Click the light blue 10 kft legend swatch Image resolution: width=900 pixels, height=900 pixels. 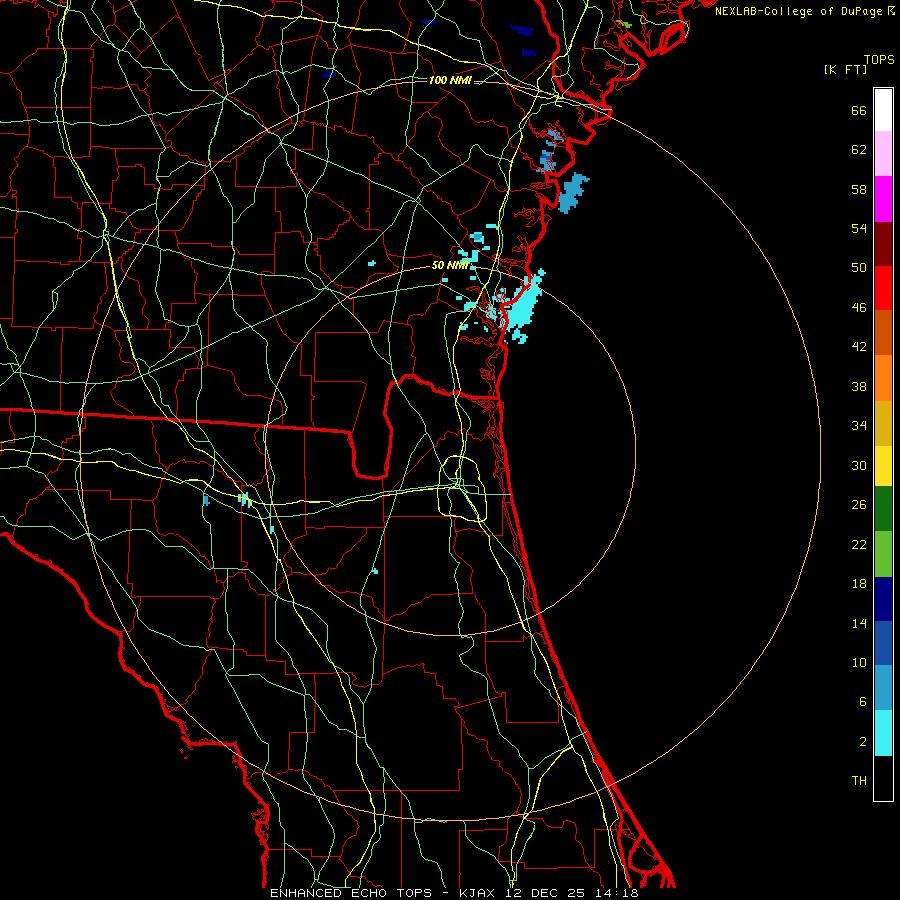(883, 687)
